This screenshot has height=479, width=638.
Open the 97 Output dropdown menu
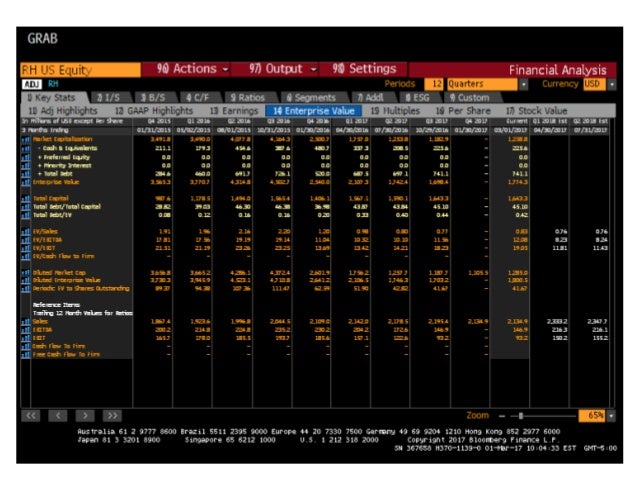point(282,69)
